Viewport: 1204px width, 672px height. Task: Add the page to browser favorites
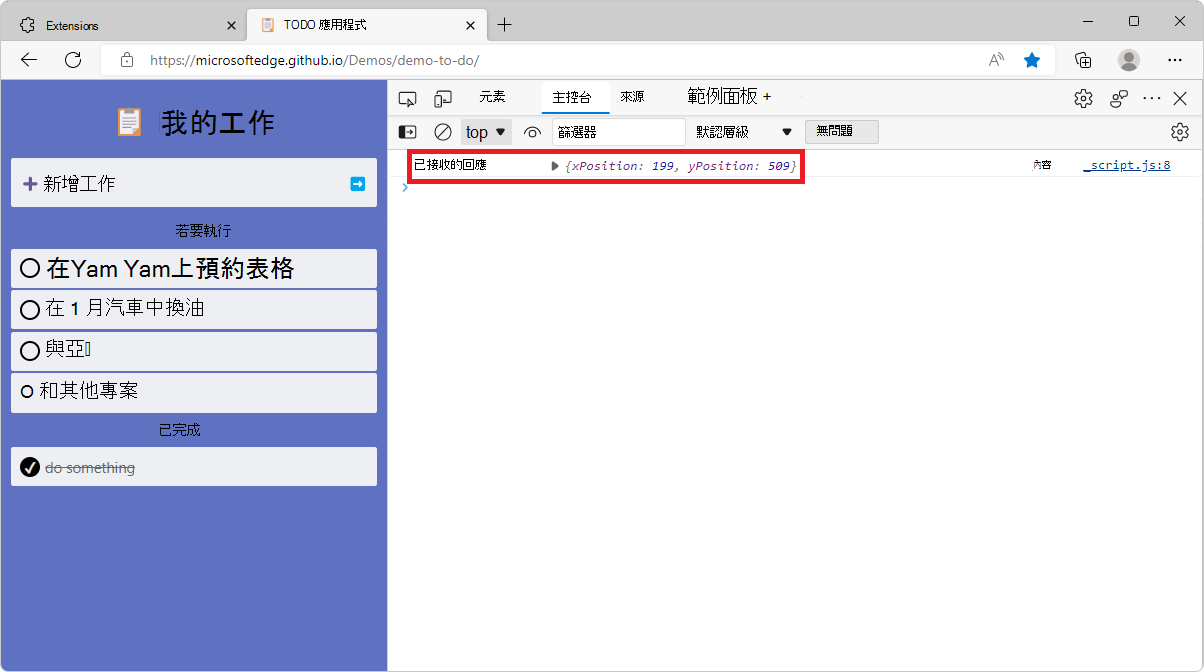point(1032,60)
